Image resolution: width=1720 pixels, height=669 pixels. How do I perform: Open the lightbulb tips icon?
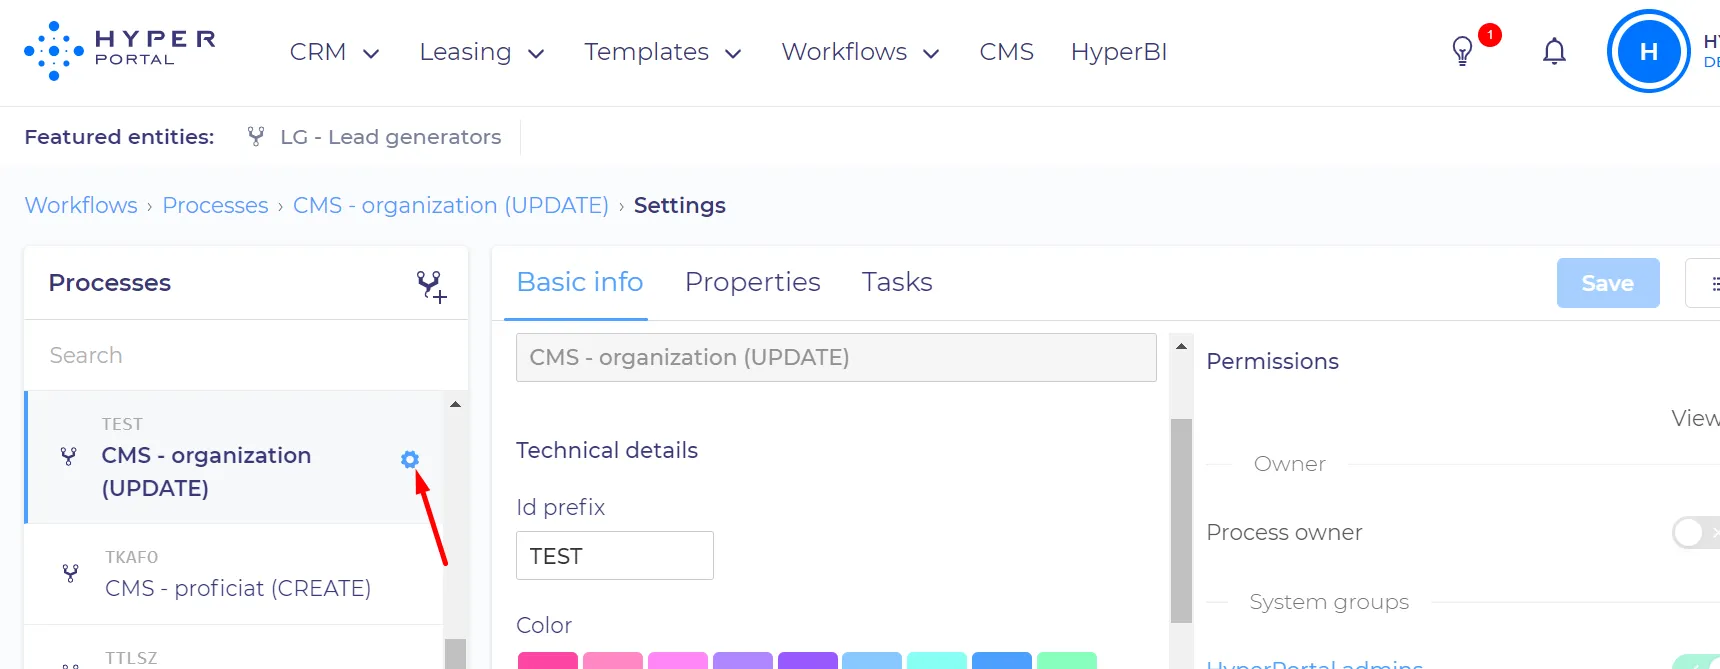[1462, 51]
